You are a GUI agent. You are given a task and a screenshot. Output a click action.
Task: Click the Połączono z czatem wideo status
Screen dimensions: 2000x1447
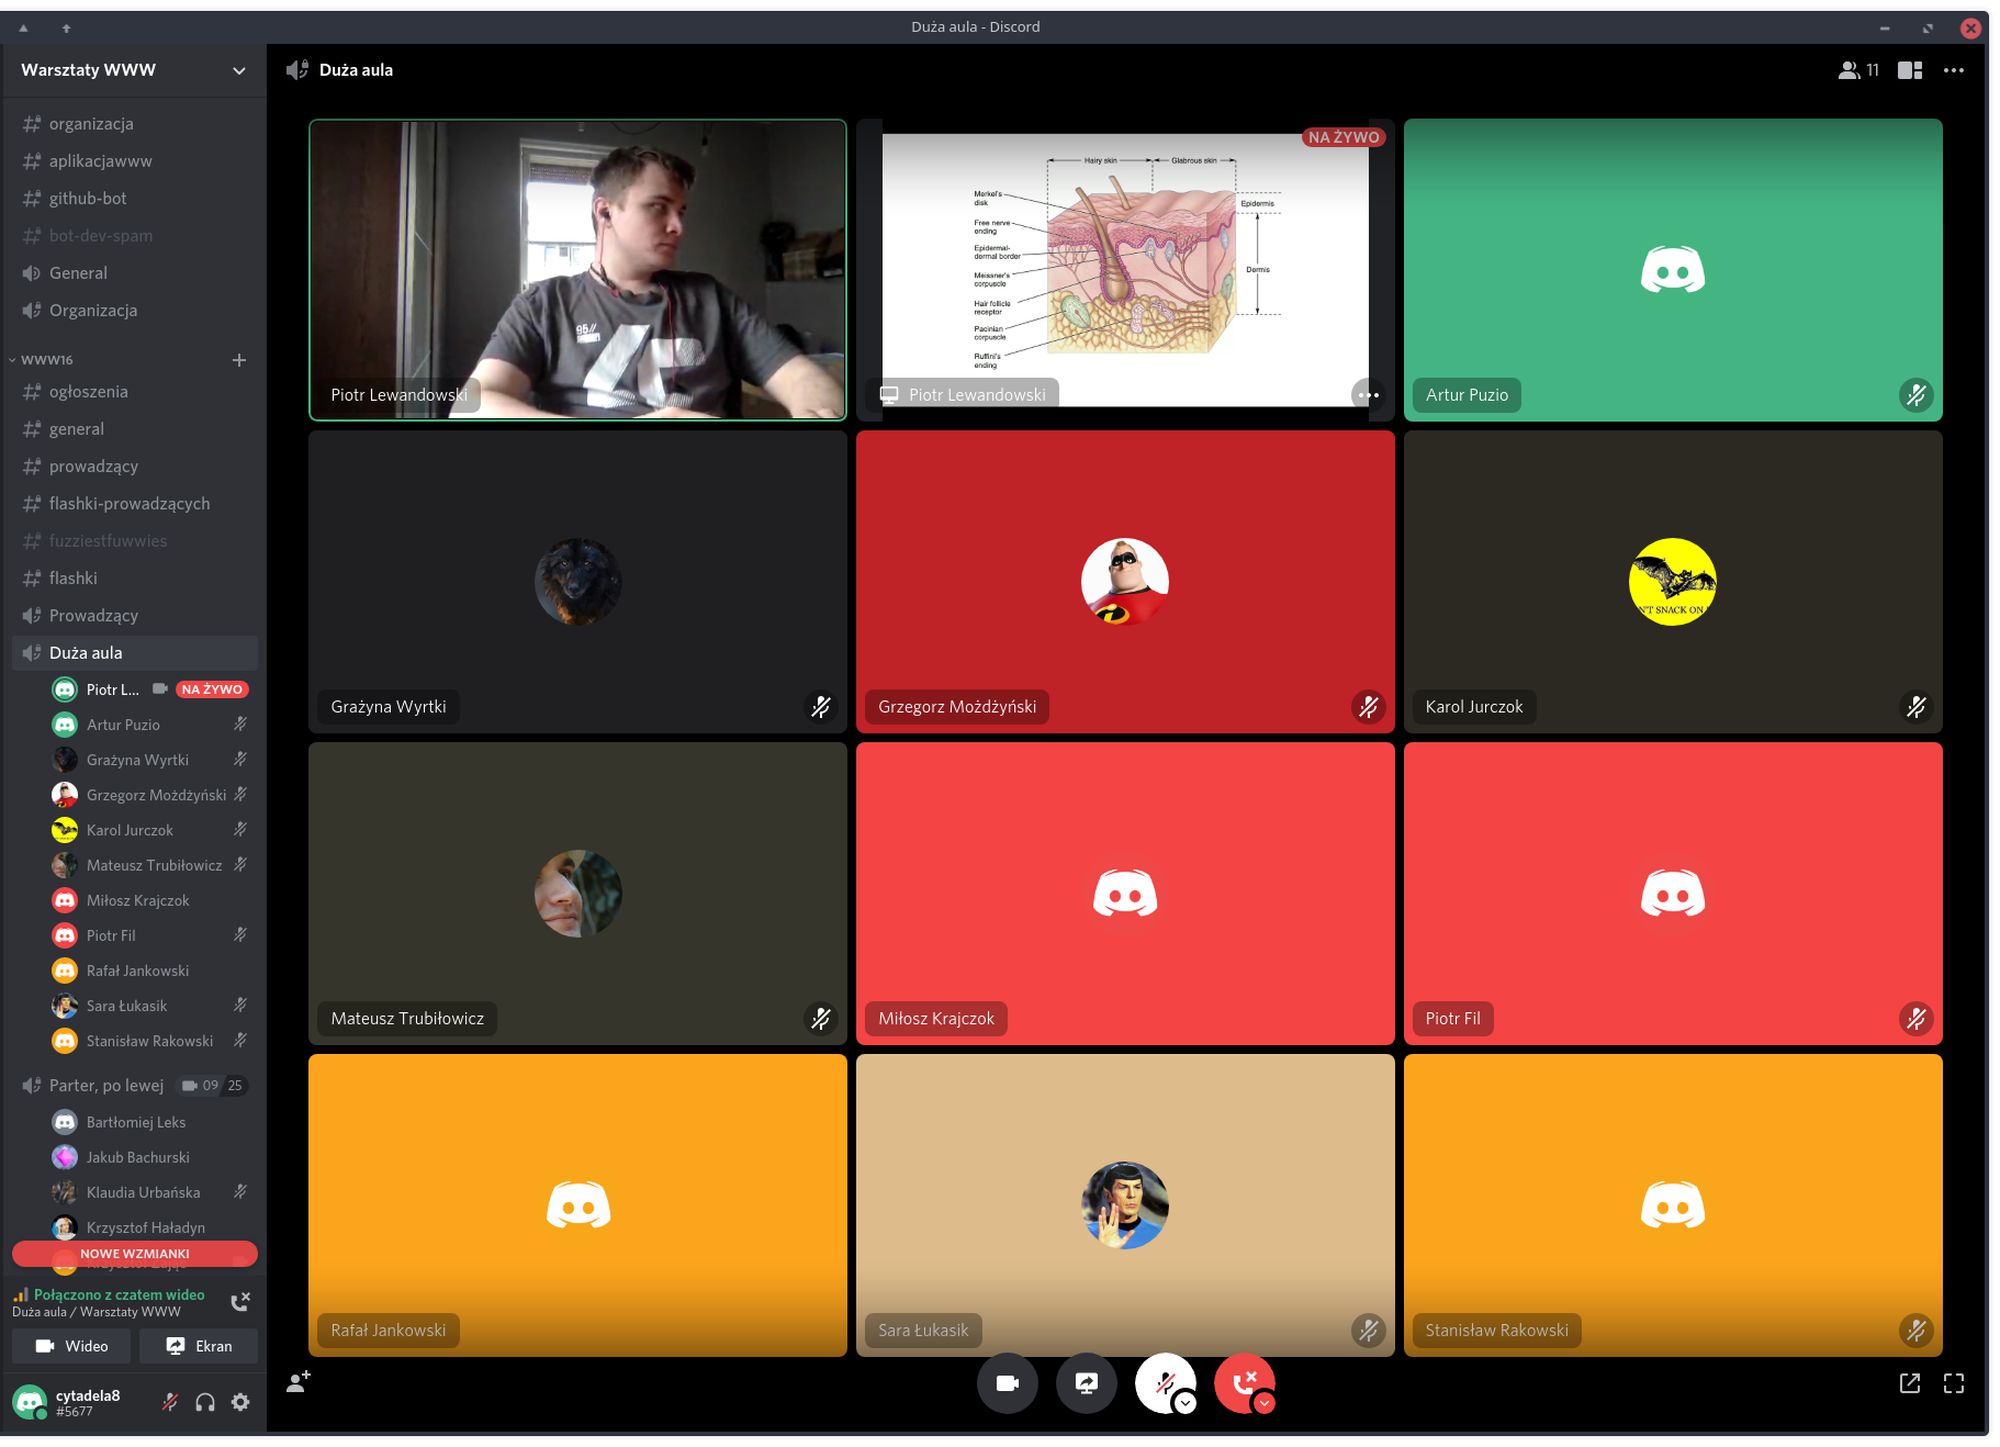(x=118, y=1295)
